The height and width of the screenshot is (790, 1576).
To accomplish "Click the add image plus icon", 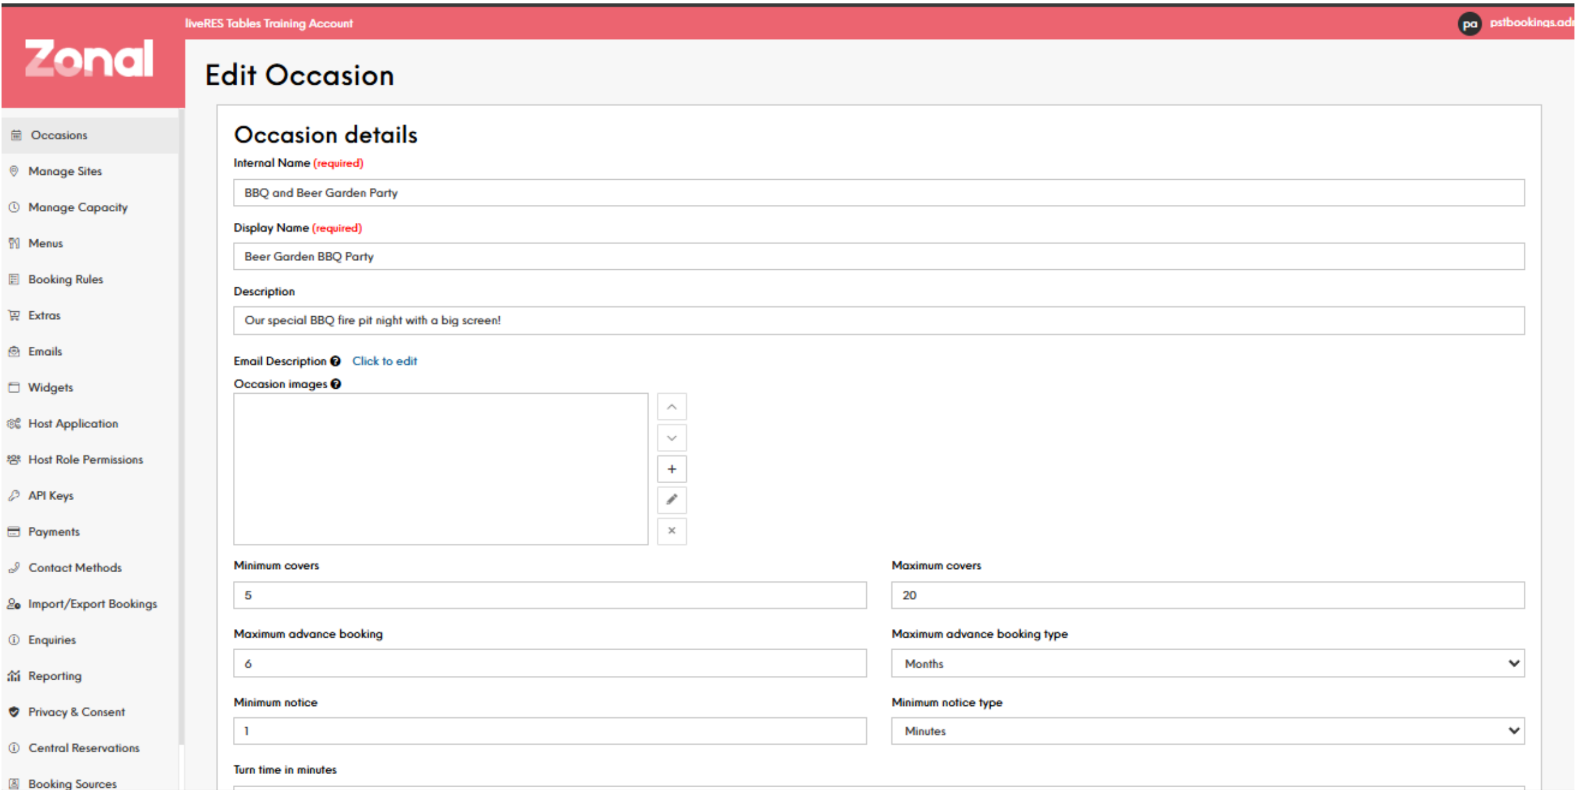I will tap(671, 469).
